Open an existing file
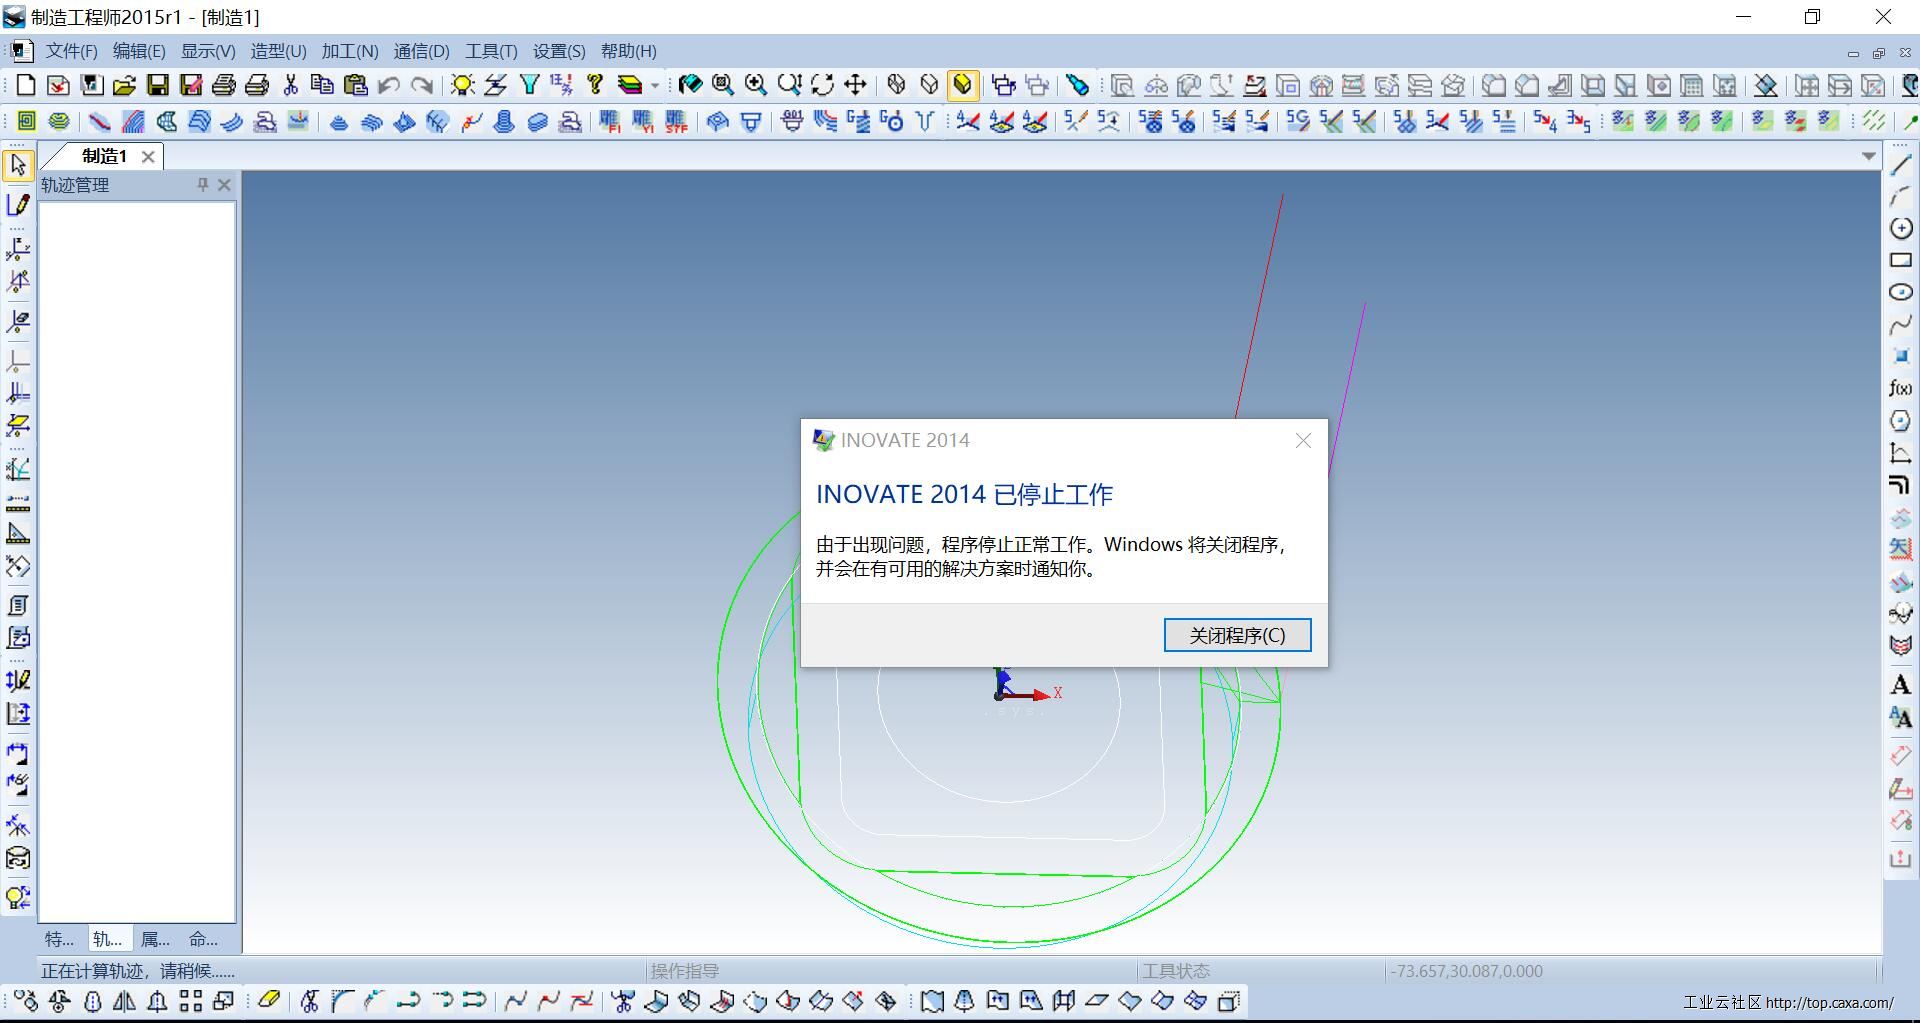The height and width of the screenshot is (1023, 1920). (x=124, y=85)
